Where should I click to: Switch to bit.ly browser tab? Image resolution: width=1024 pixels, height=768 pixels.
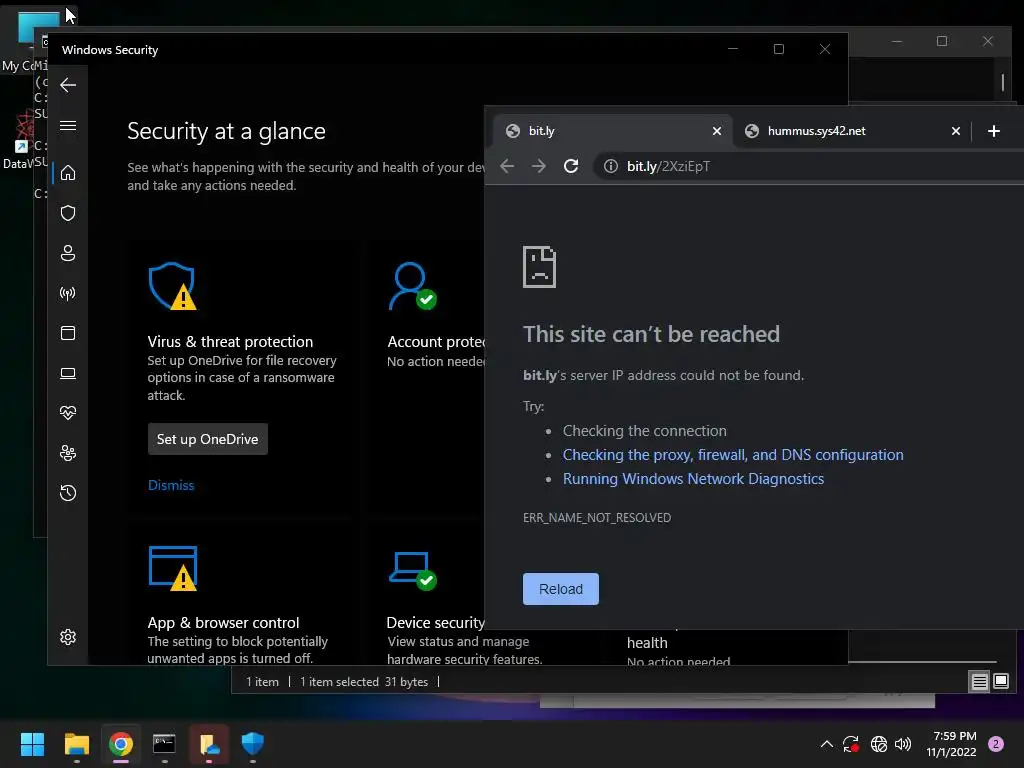pyautogui.click(x=613, y=131)
